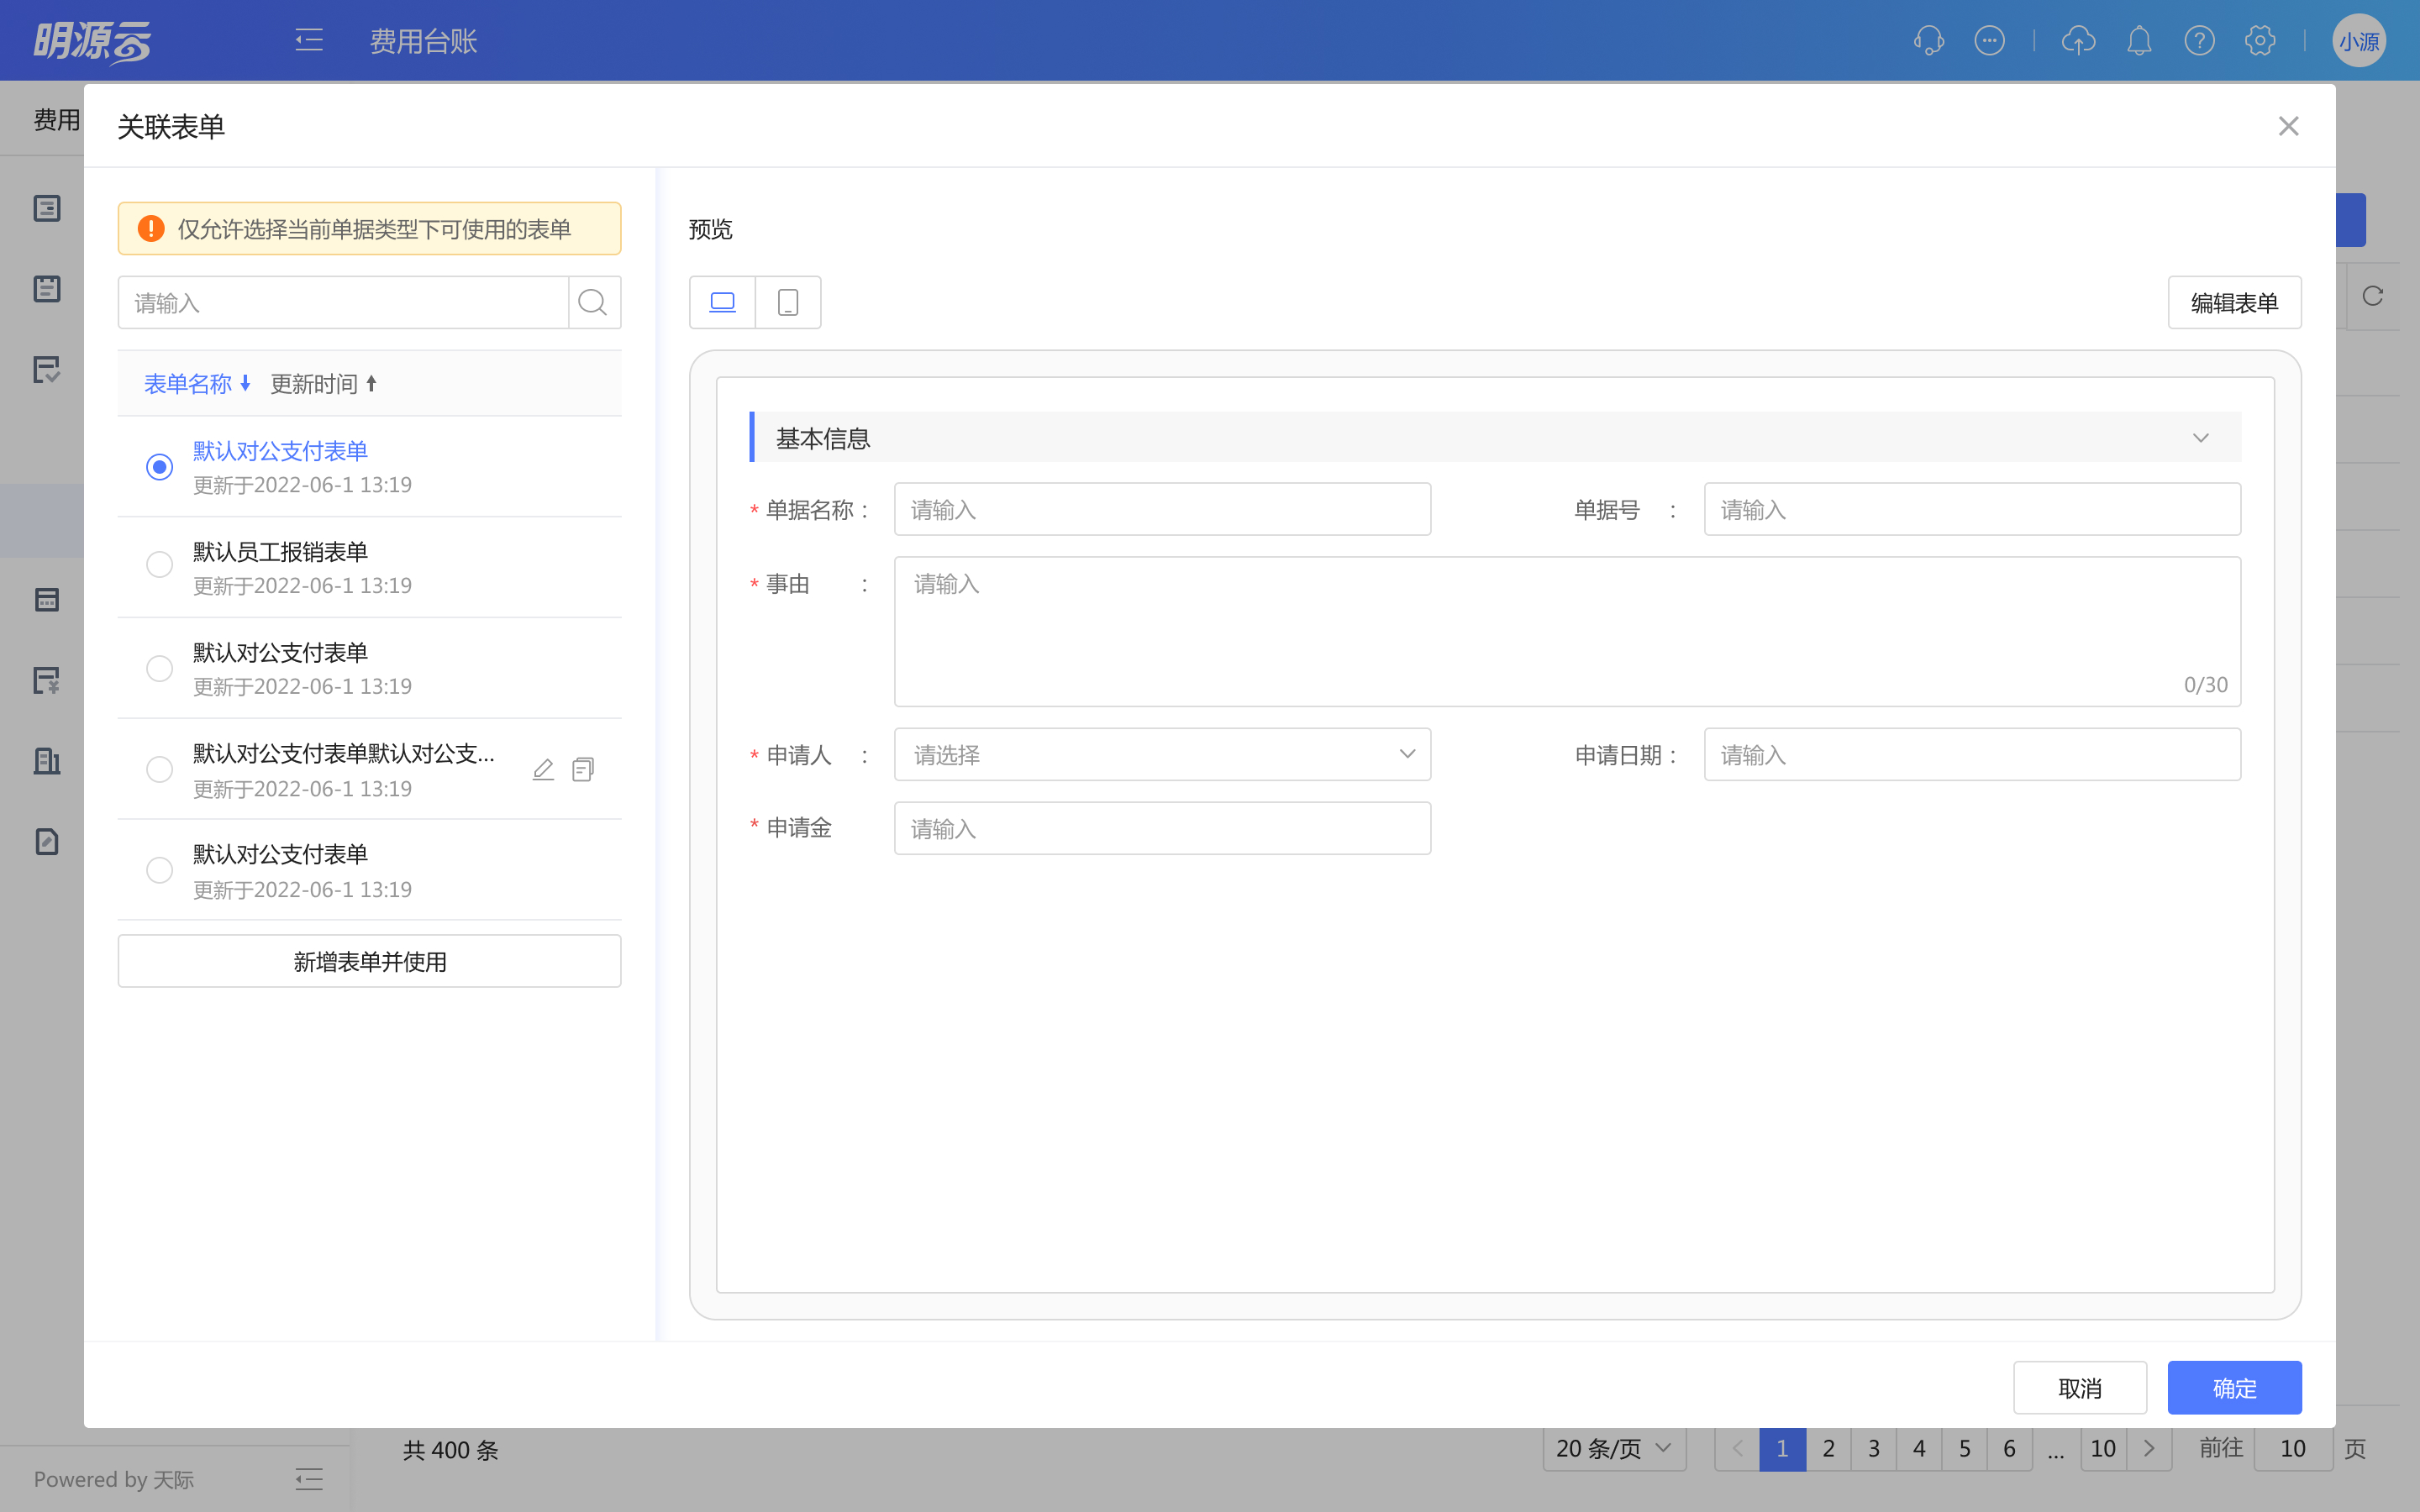Click the copy icon on form row
Viewport: 2420px width, 1512px height.
[x=583, y=769]
